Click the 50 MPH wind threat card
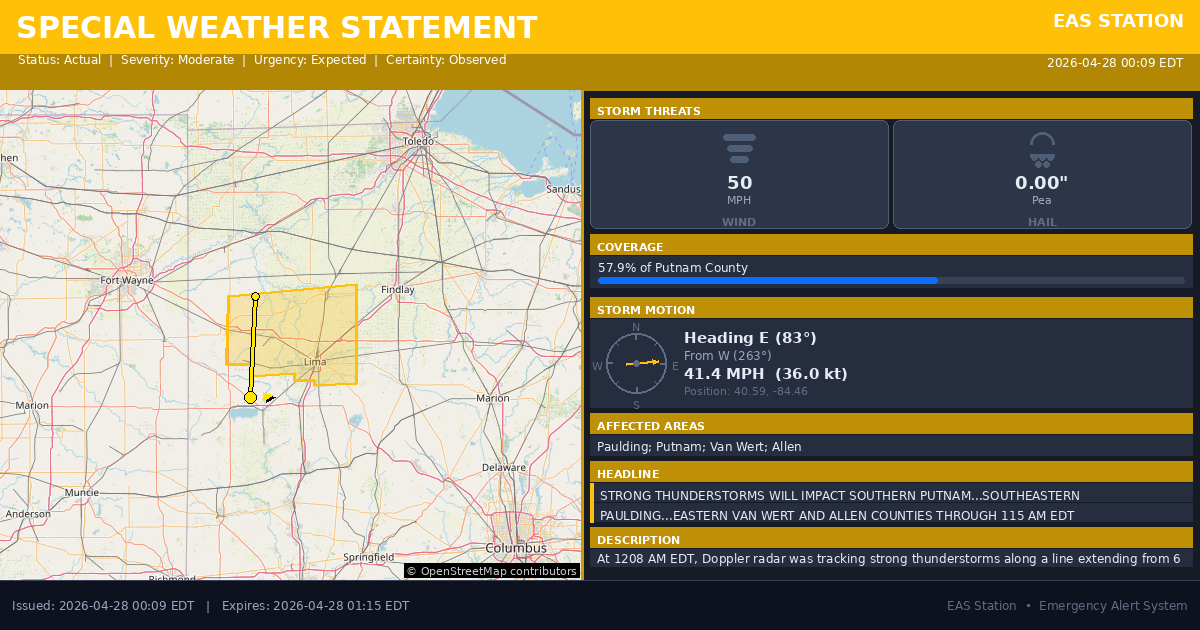 (x=739, y=175)
